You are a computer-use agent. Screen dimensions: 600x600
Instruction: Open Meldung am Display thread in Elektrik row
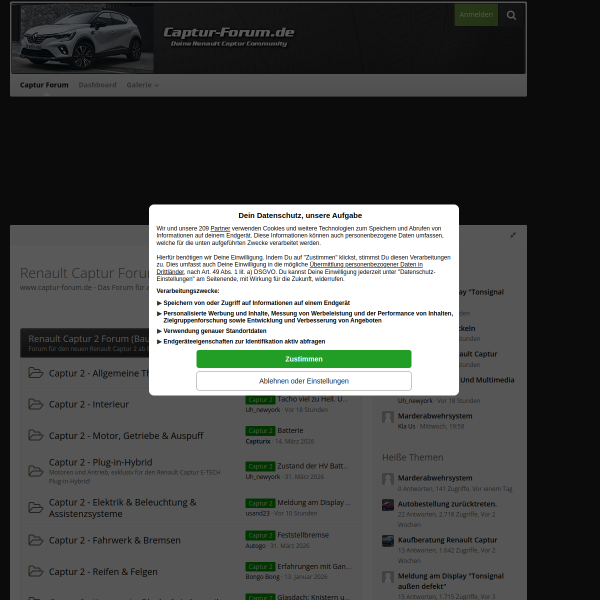point(314,502)
